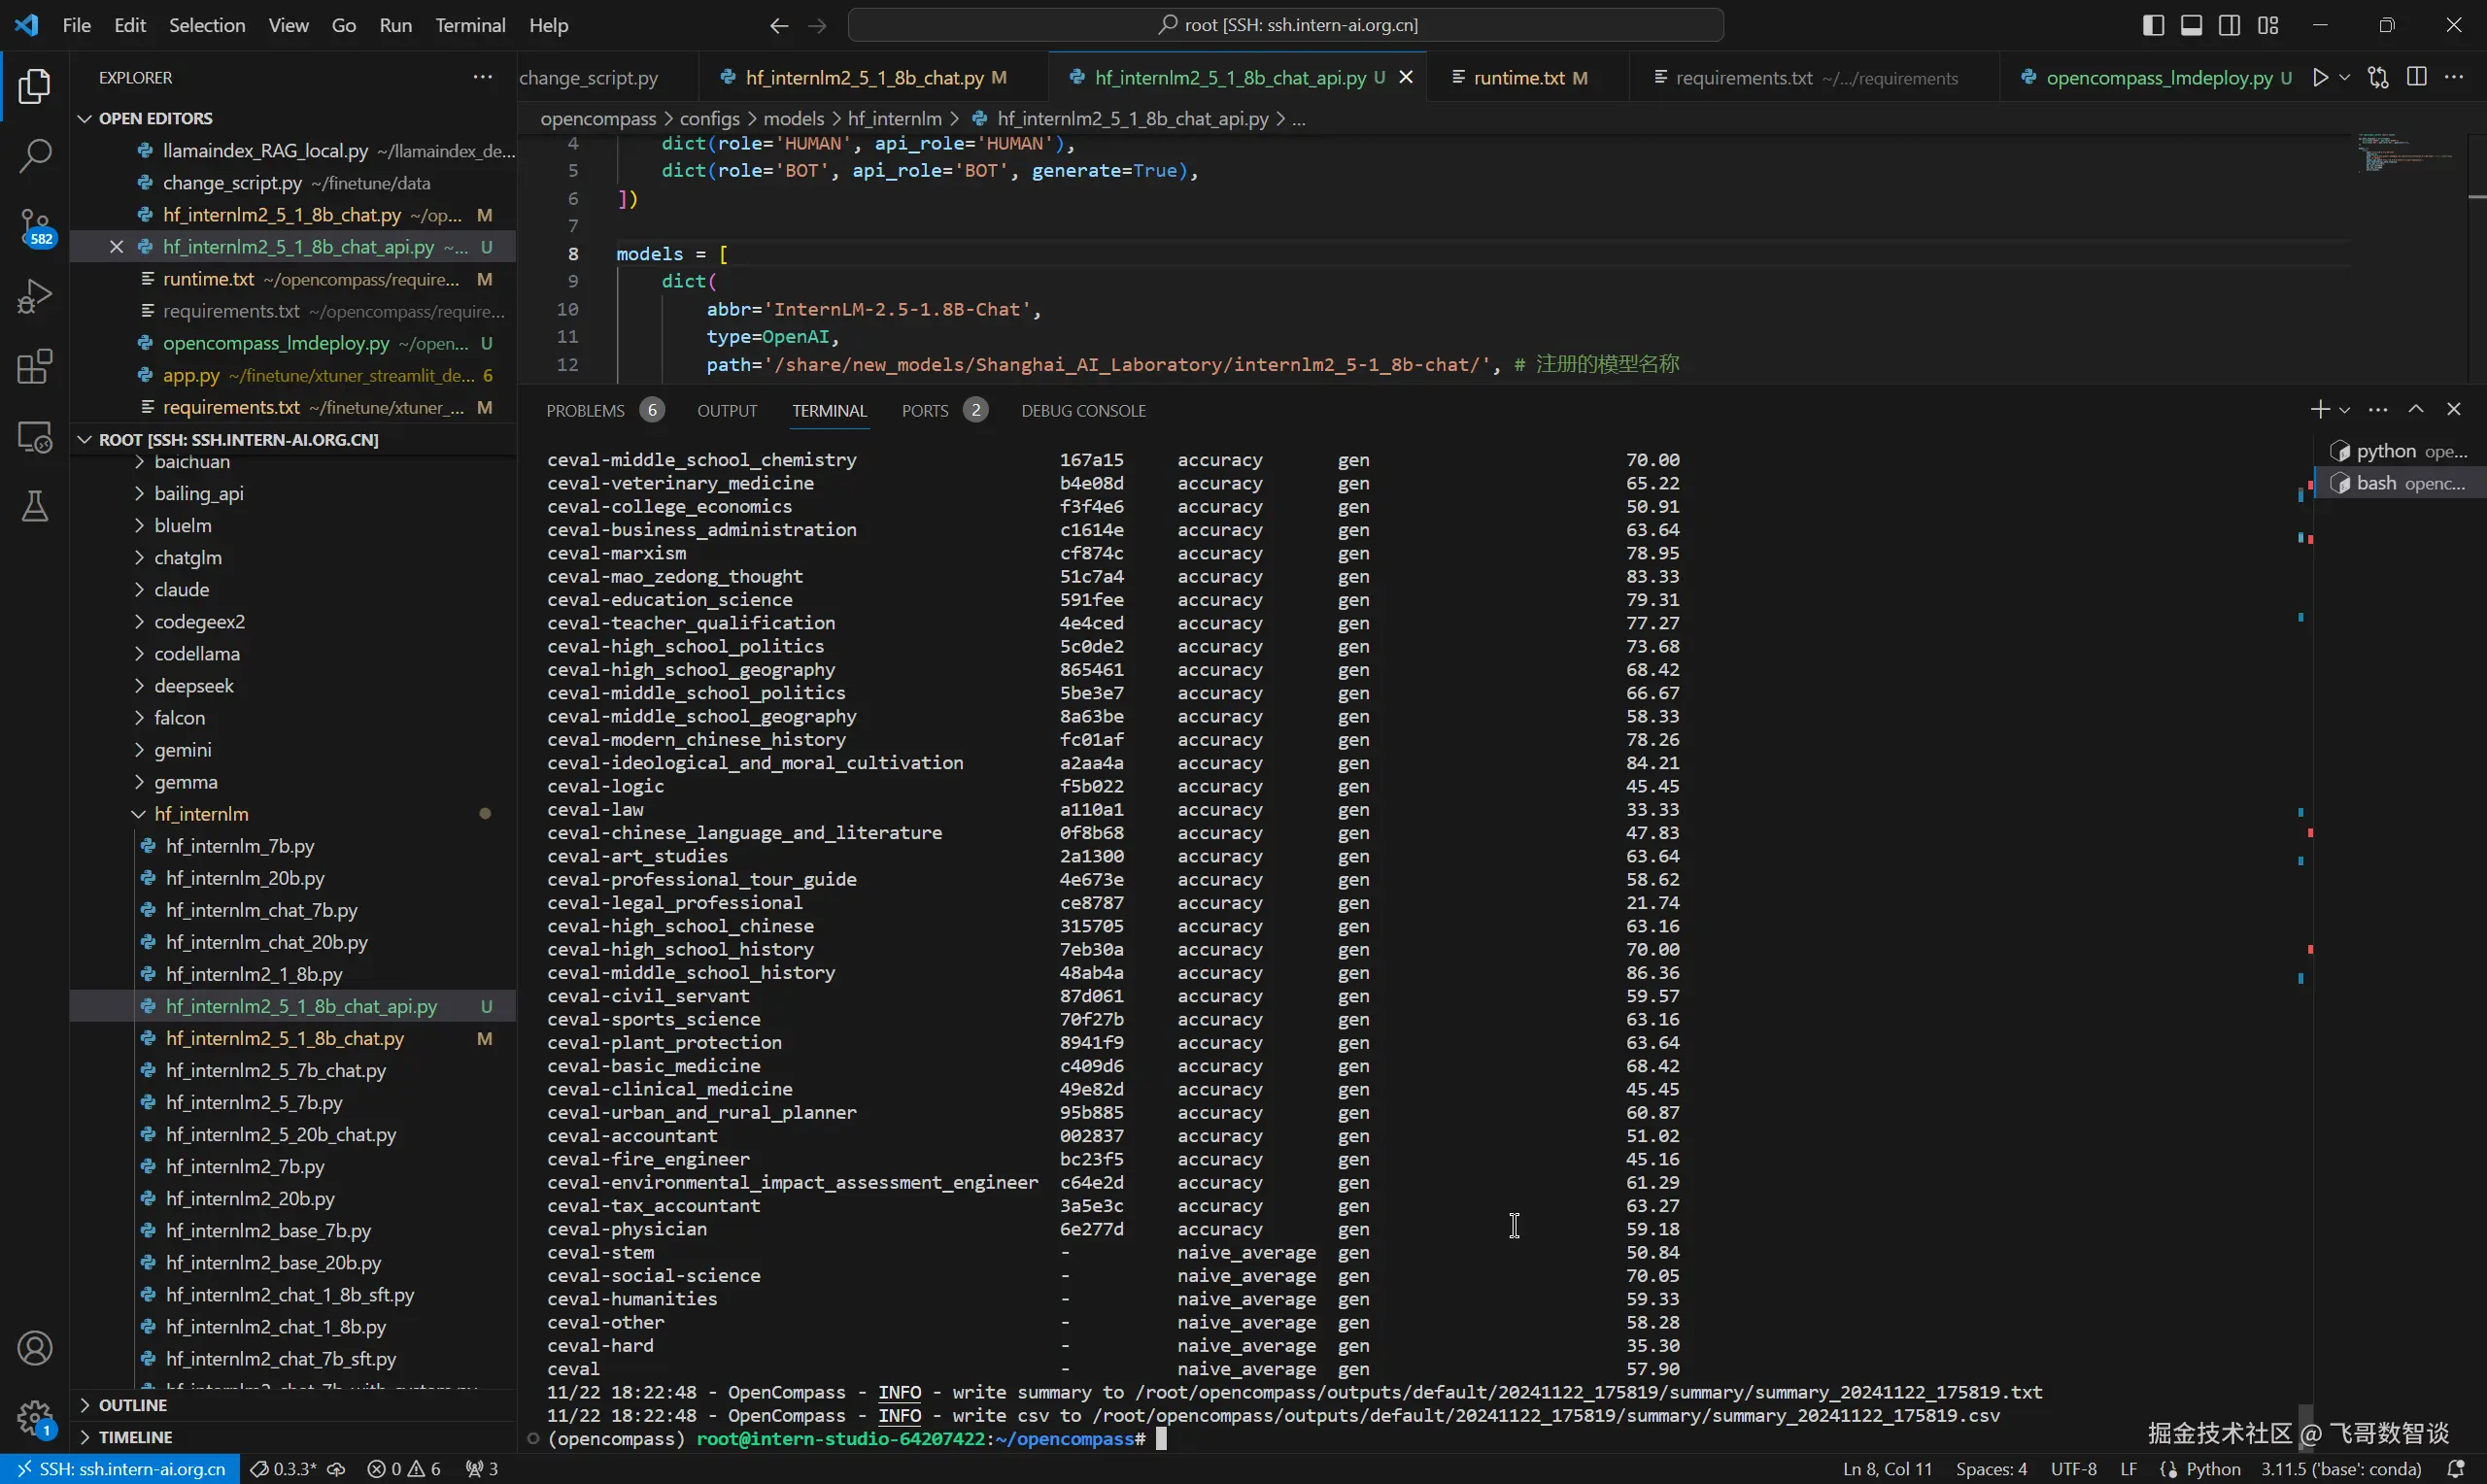
Task: Expand the OUTLINE section
Action: (132, 1405)
